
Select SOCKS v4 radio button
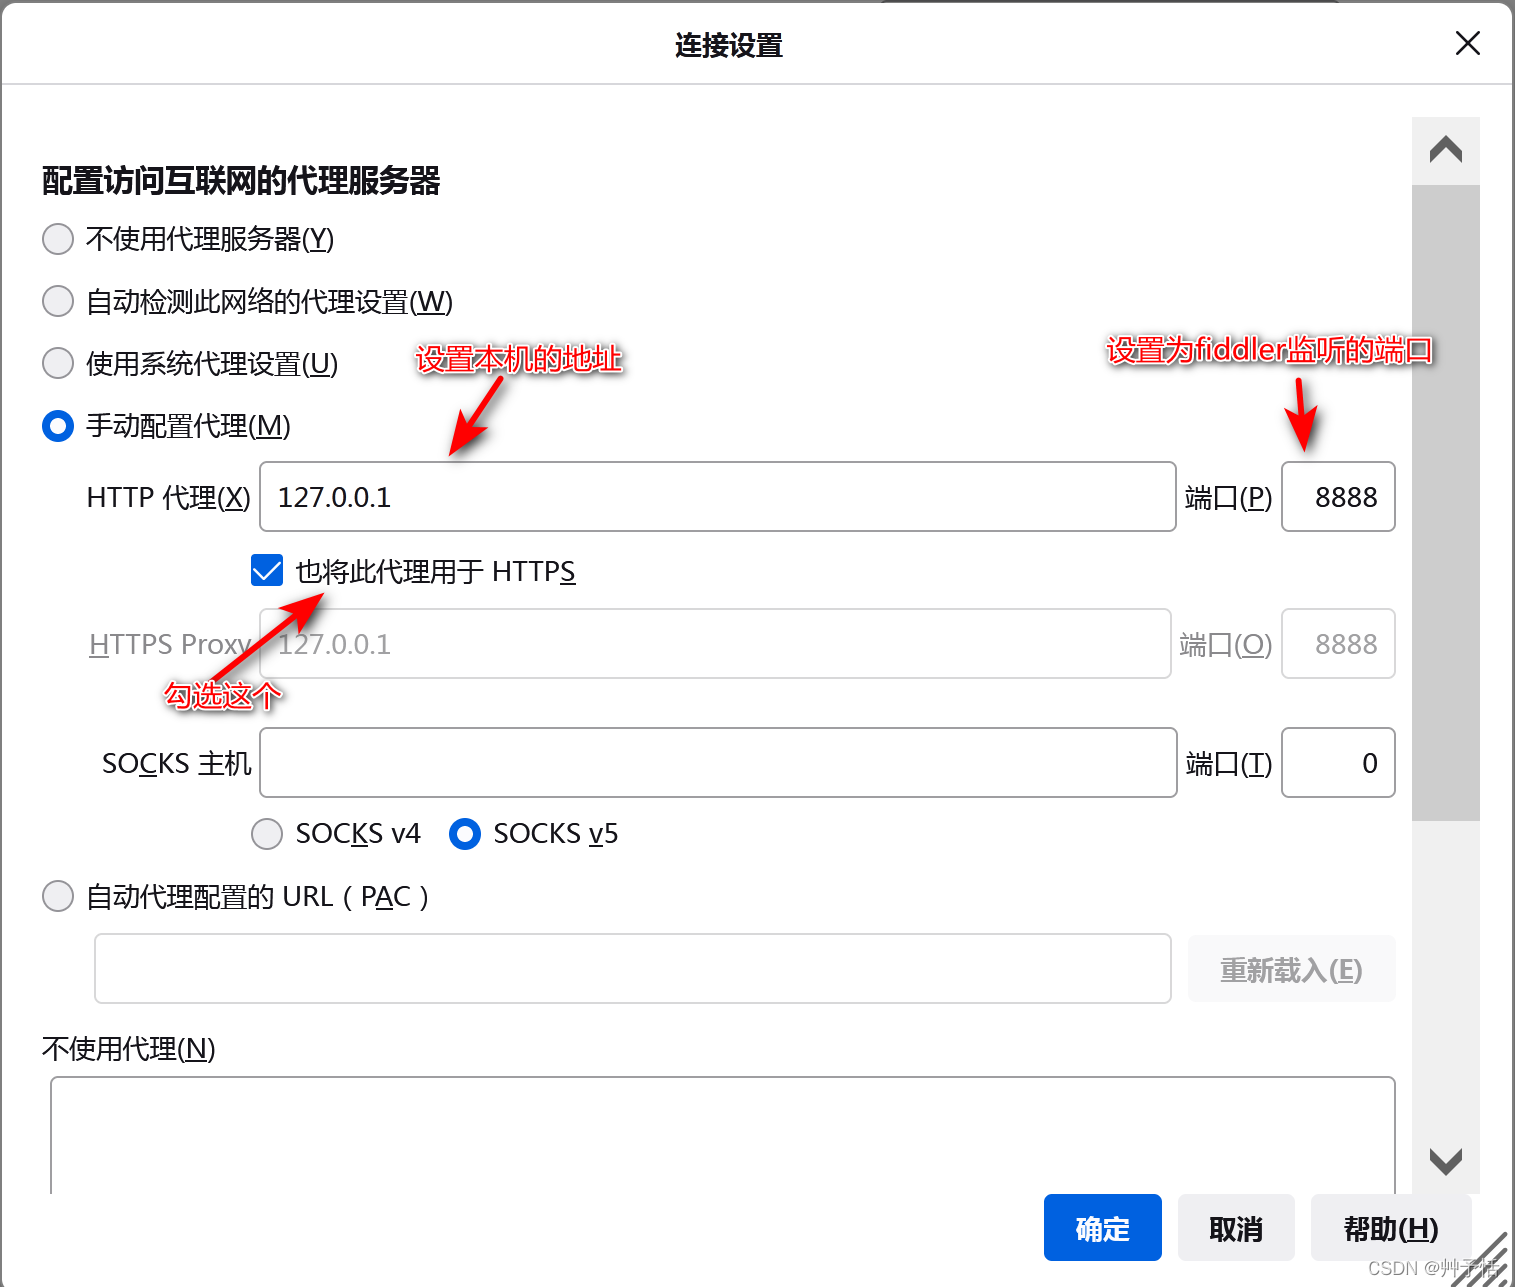(x=267, y=834)
